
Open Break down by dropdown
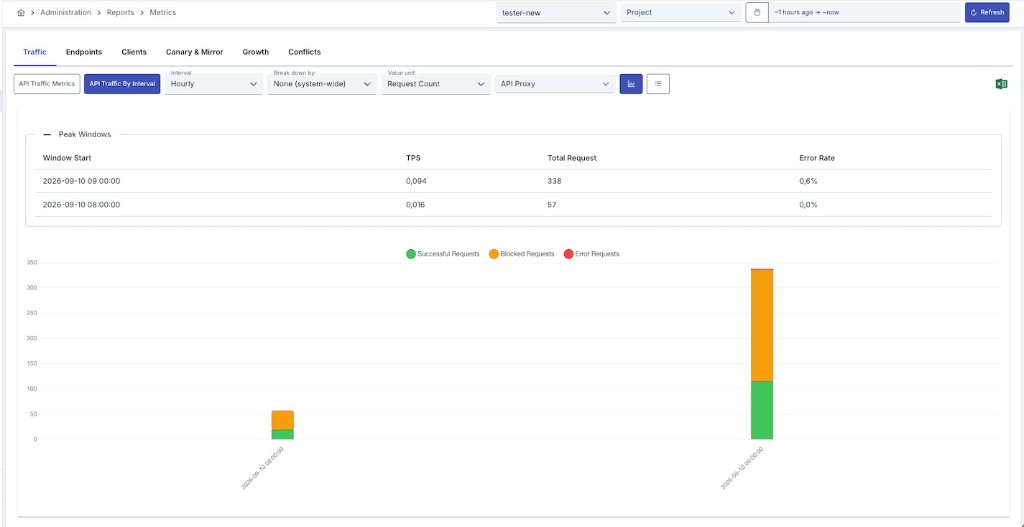click(322, 84)
